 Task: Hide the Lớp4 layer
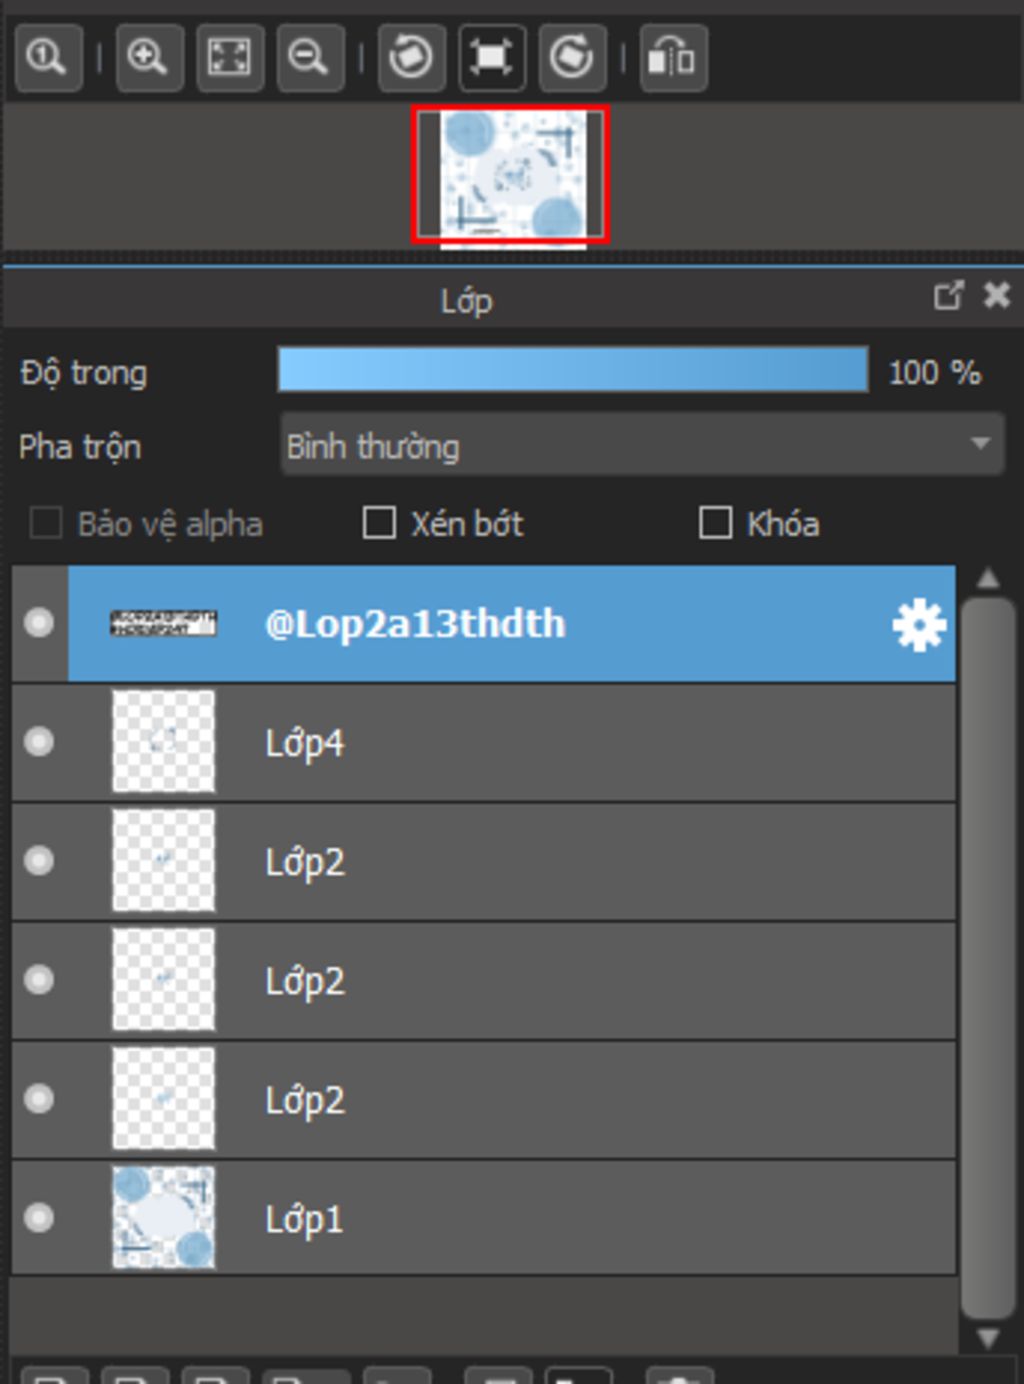(39, 742)
